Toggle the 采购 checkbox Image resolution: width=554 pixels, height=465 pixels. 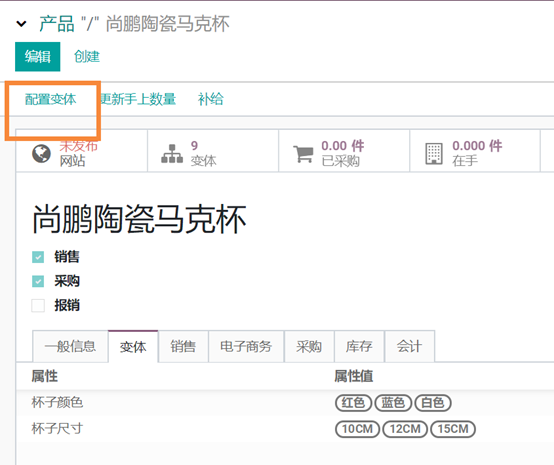38,281
